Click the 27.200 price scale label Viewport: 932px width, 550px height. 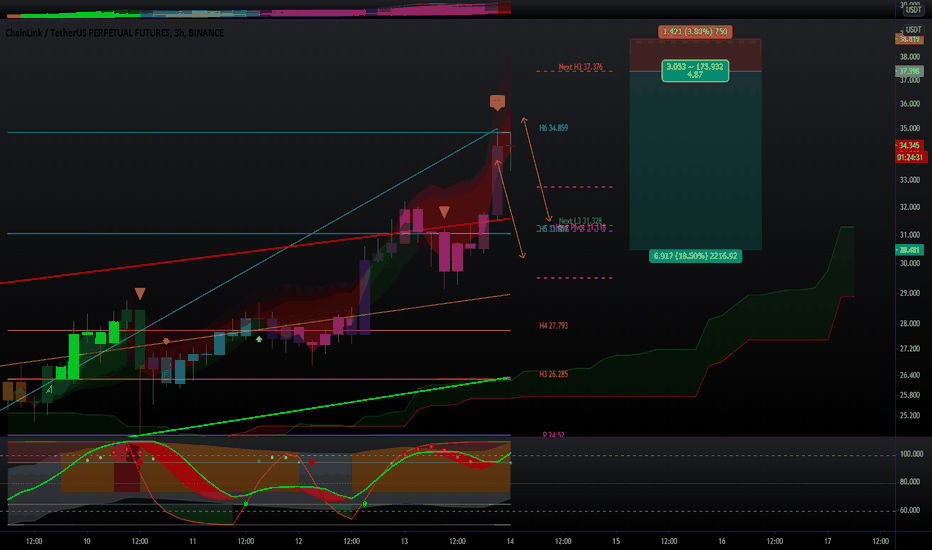tap(910, 349)
